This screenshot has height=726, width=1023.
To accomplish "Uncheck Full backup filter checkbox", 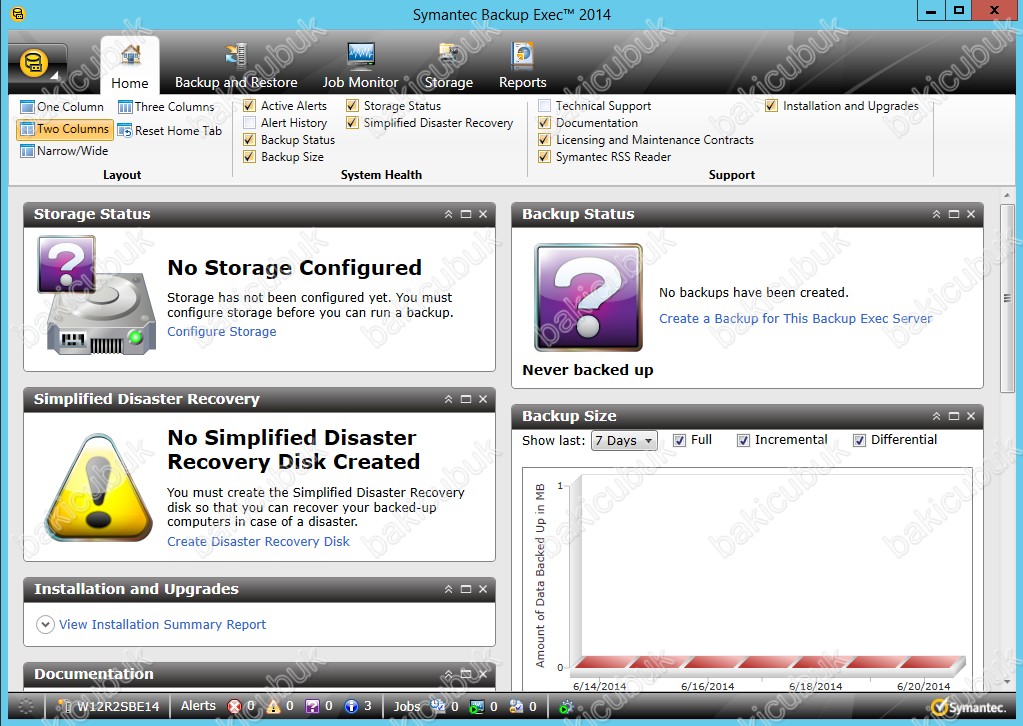I will point(679,440).
